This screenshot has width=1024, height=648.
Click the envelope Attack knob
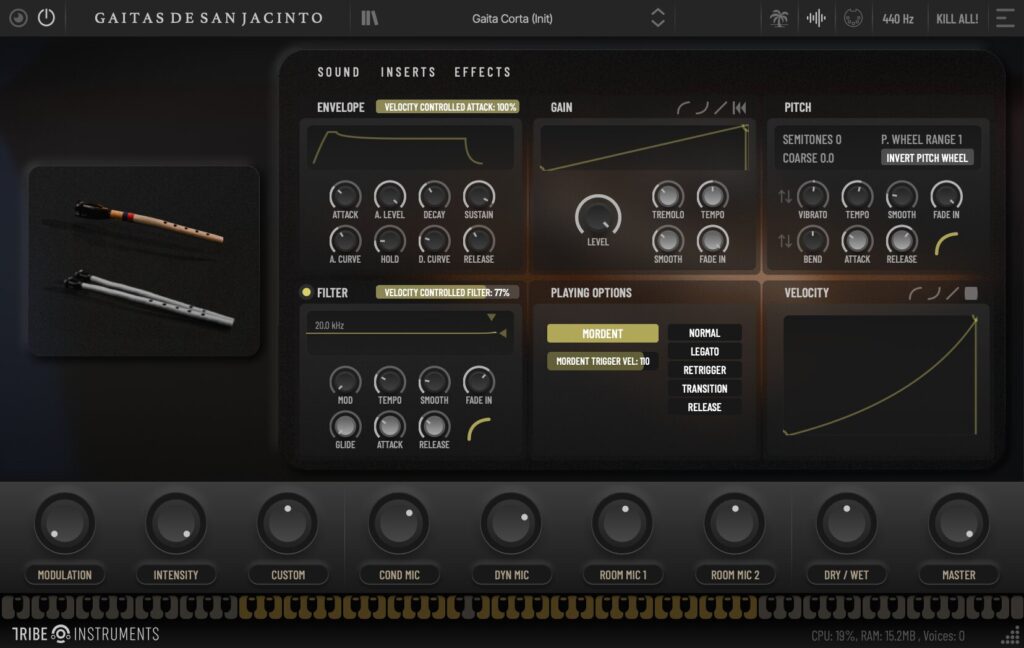pos(345,195)
